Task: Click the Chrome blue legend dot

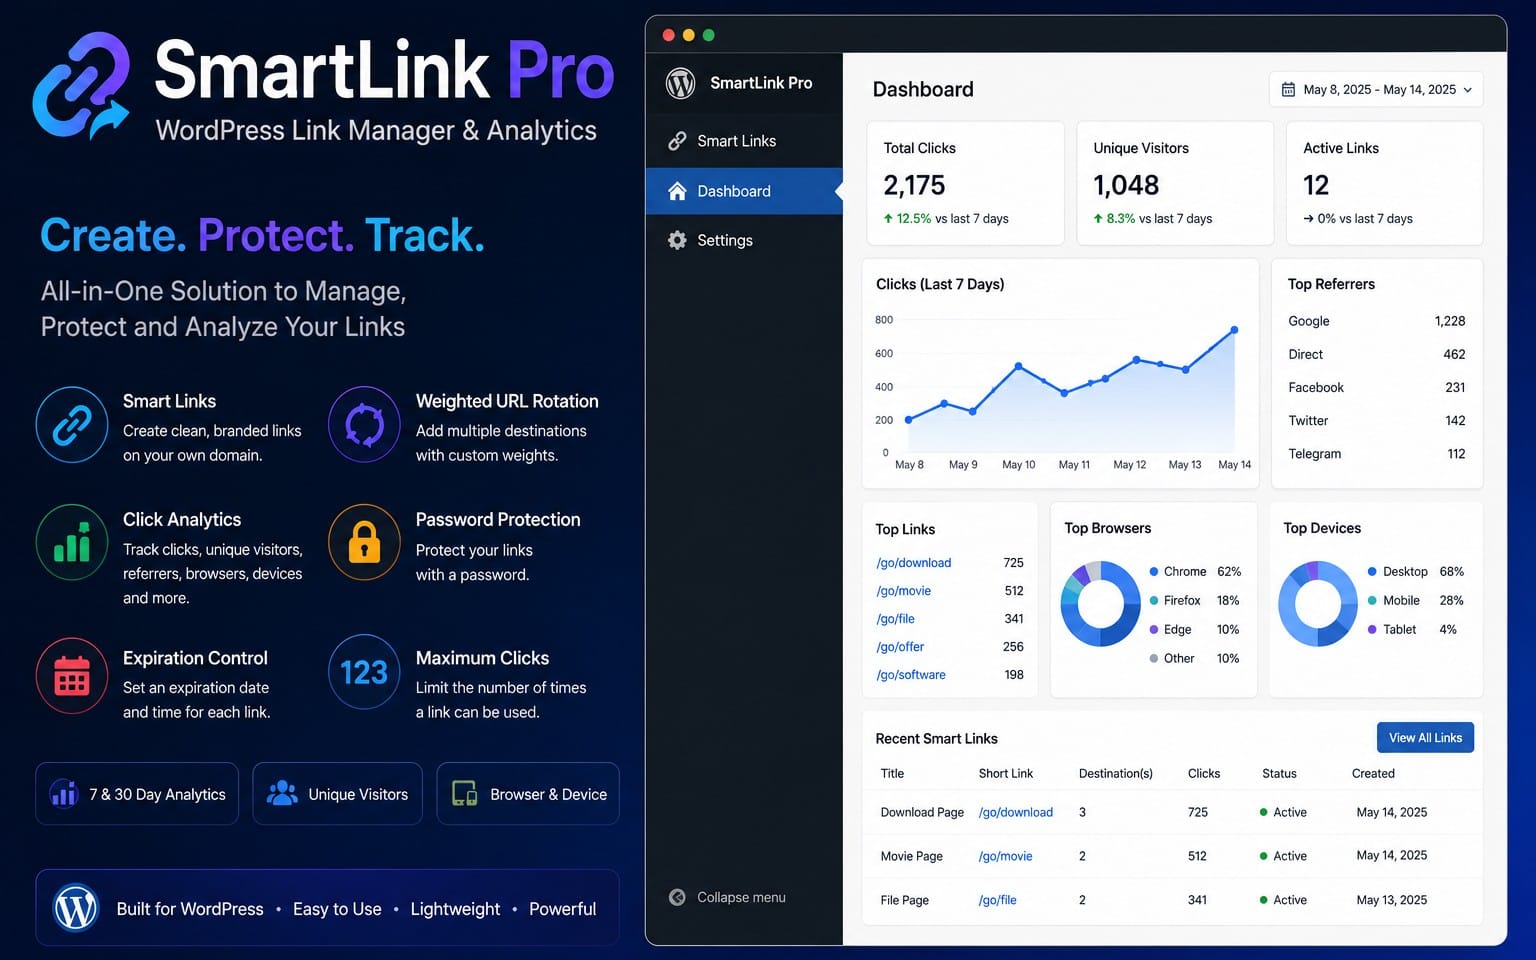Action: (x=1154, y=571)
